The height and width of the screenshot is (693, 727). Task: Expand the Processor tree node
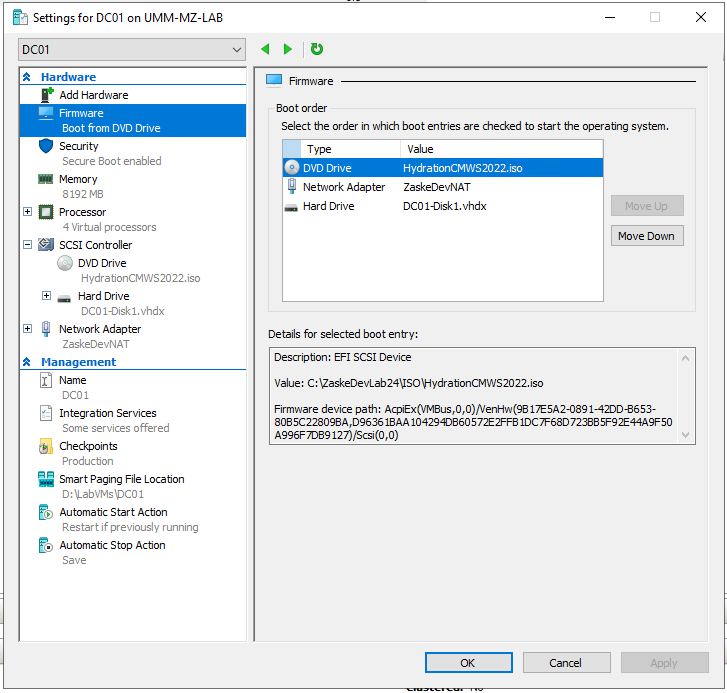click(28, 212)
